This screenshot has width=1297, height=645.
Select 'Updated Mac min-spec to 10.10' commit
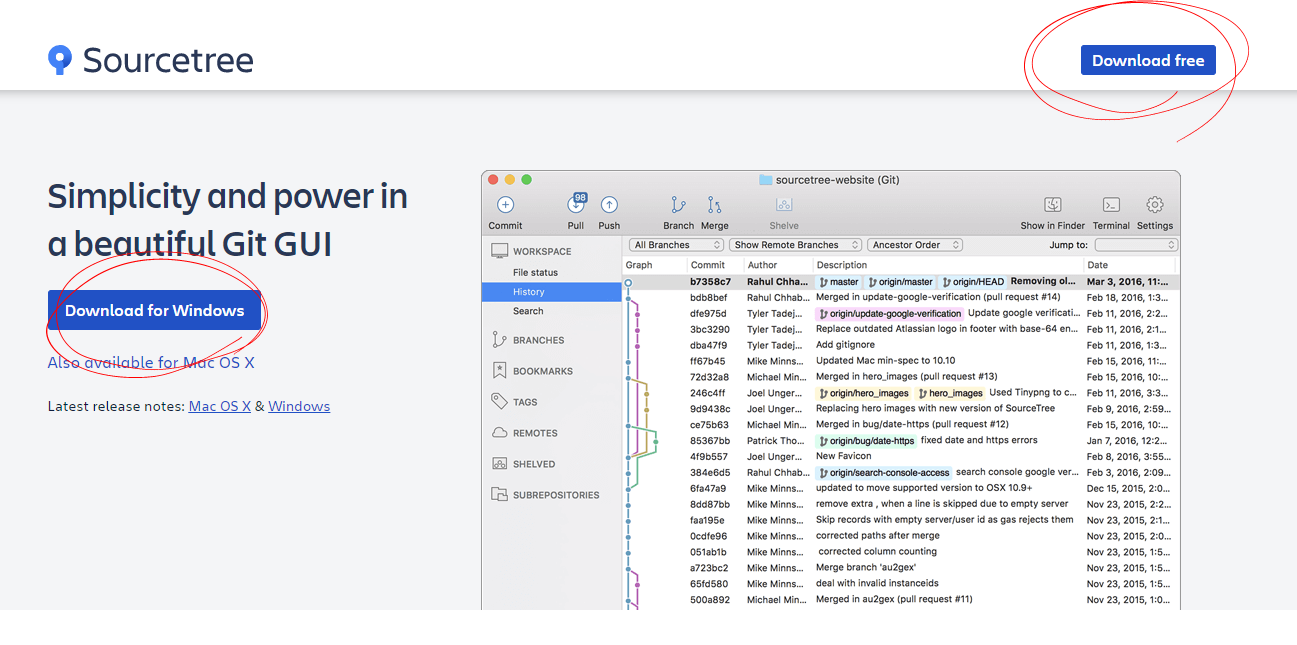(x=901, y=361)
